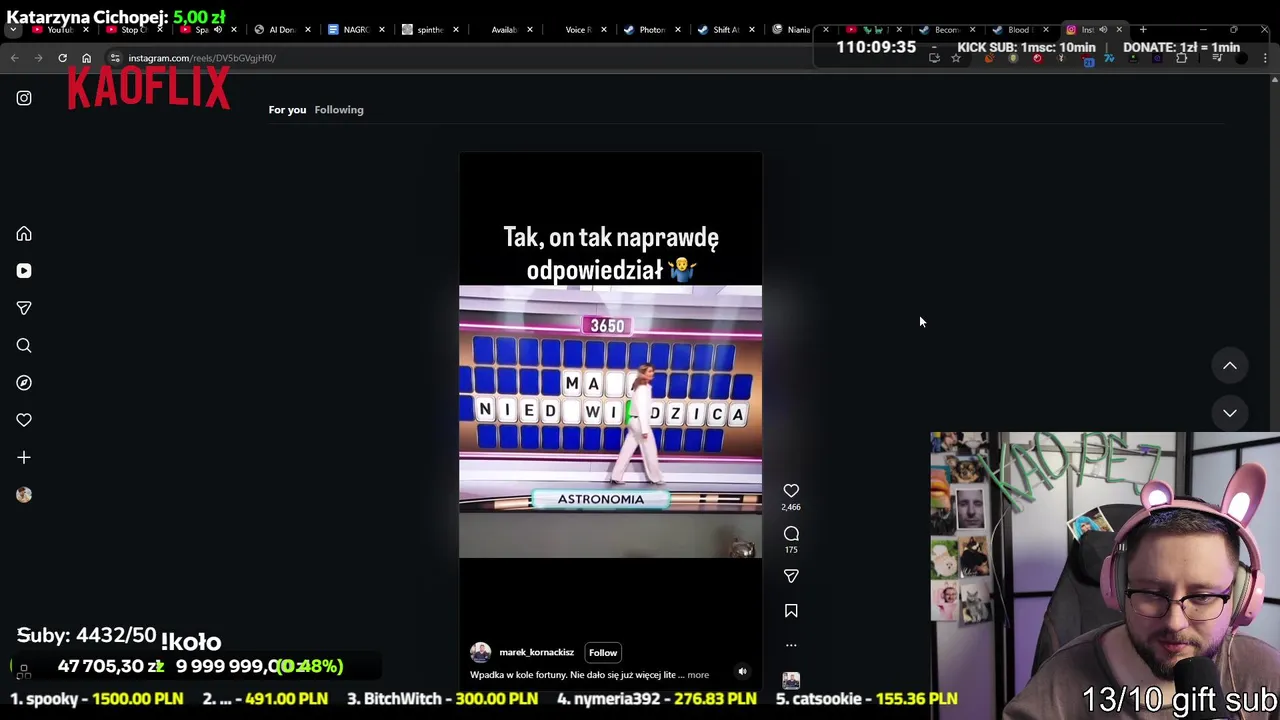Open a new browser tab with plus
The width and height of the screenshot is (1280, 720).
point(1143,30)
